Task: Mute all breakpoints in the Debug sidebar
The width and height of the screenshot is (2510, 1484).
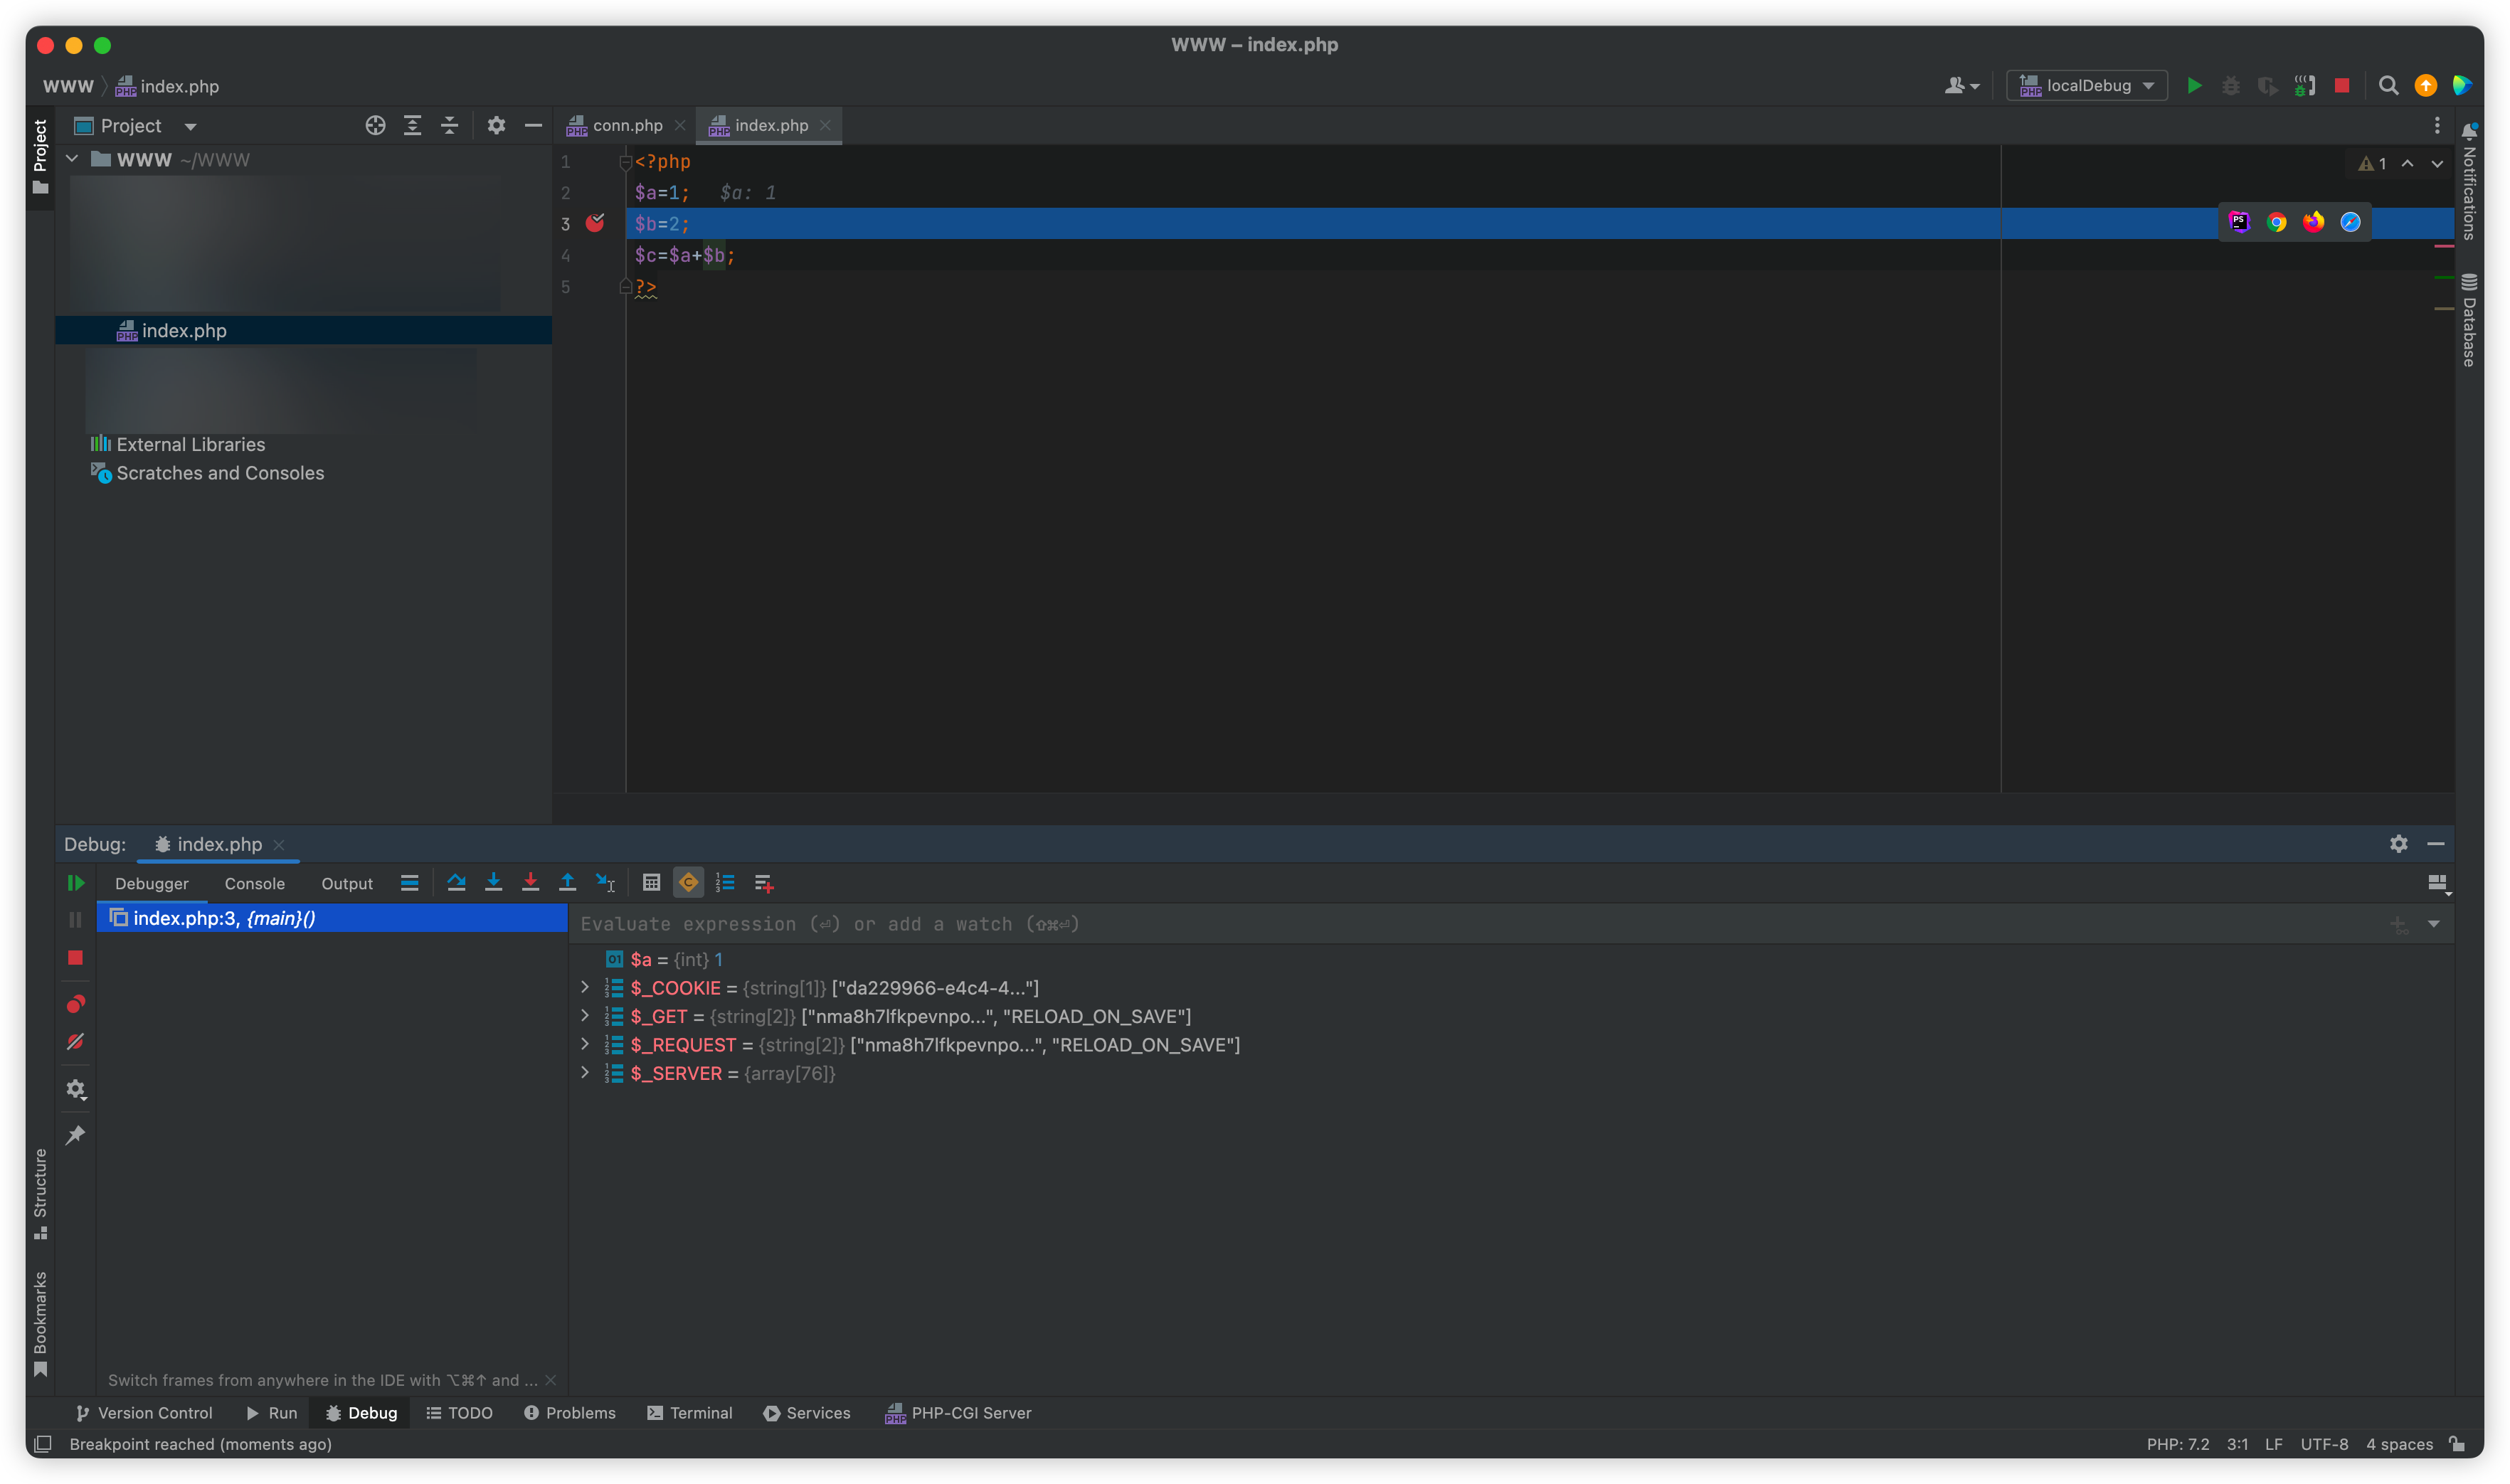Action: pos(75,1042)
